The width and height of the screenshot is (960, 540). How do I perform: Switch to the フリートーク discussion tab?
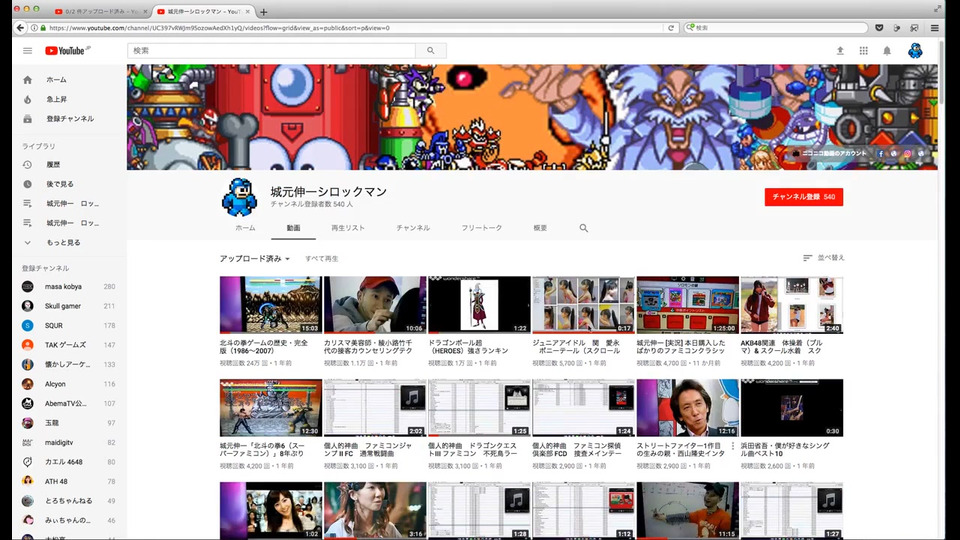[x=482, y=228]
